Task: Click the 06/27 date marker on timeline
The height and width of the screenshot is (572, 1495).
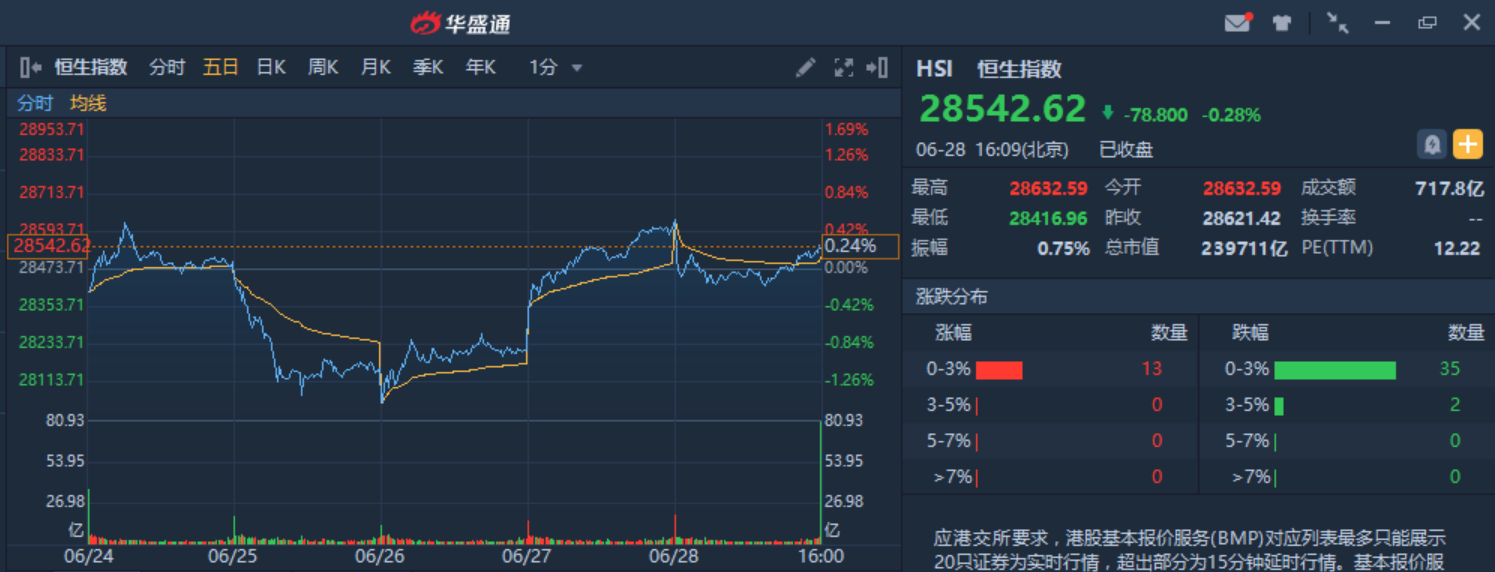Action: pos(527,555)
